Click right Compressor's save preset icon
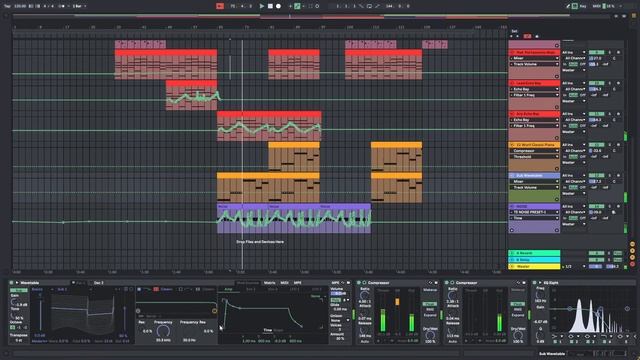Viewport: 640px width, 360px height. point(524,282)
